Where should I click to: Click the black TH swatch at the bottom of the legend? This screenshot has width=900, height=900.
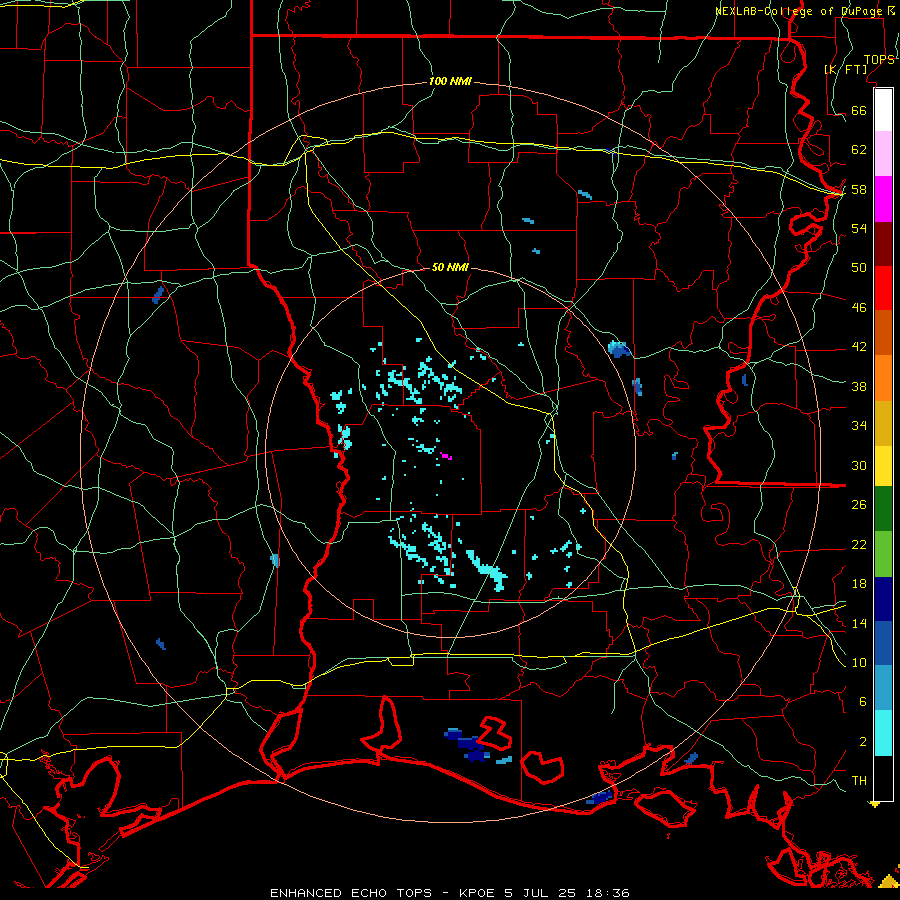[x=883, y=778]
